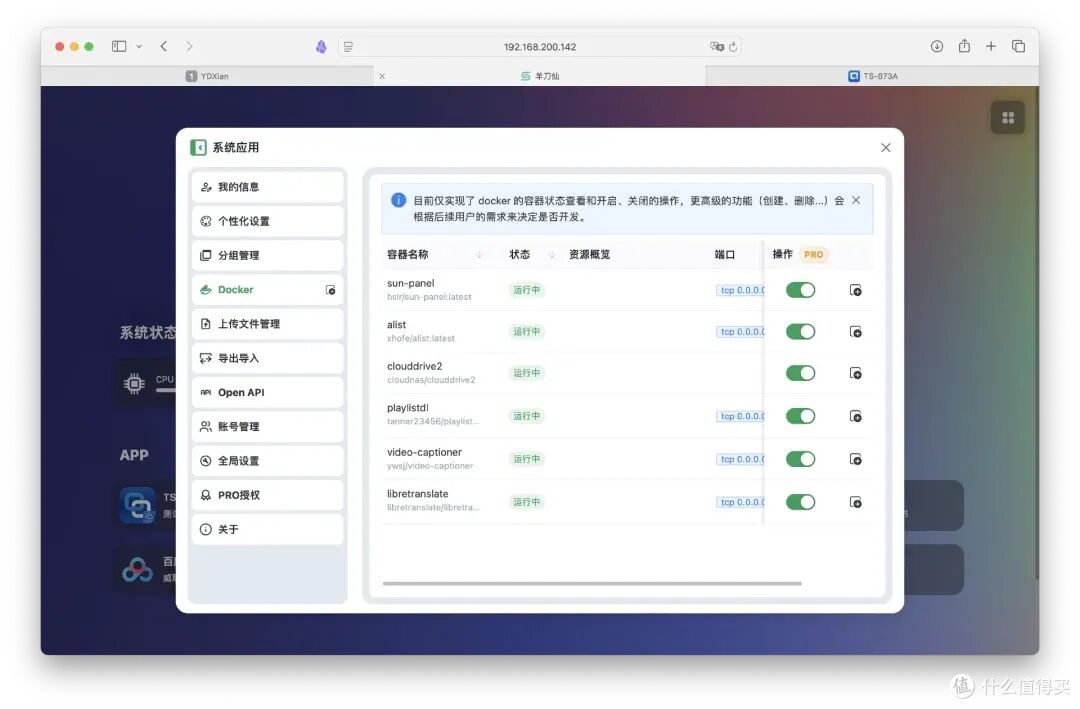This screenshot has width=1080, height=709.
Task: Dismiss the docker info notice
Action: [856, 200]
